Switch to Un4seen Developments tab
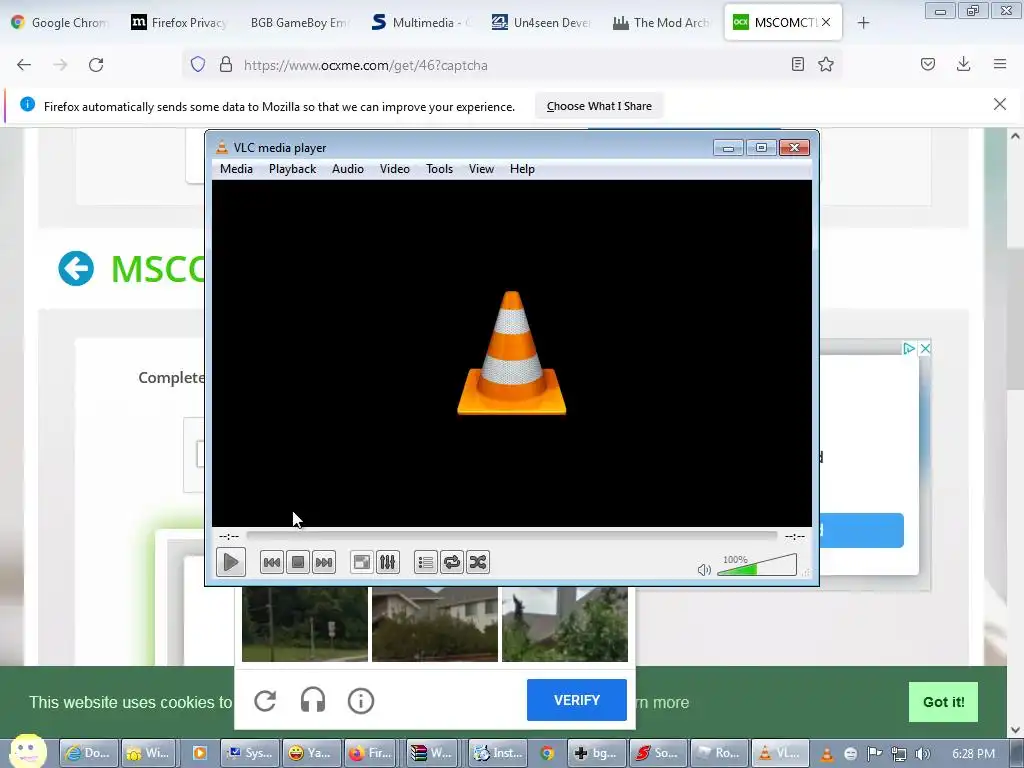Image resolution: width=1024 pixels, height=768 pixels. [540, 23]
